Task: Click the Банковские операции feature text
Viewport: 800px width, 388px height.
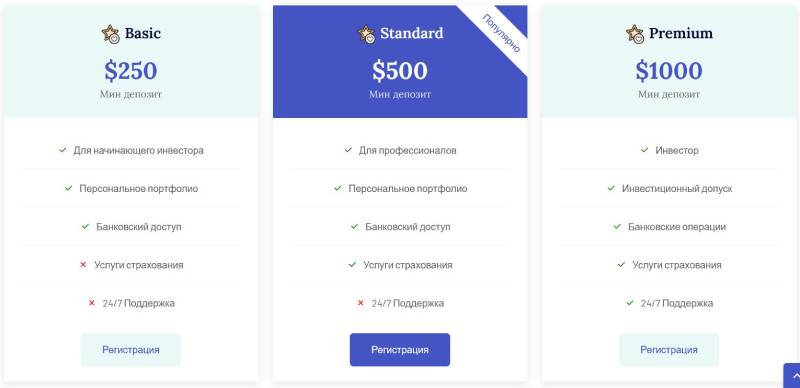Action: (x=677, y=227)
